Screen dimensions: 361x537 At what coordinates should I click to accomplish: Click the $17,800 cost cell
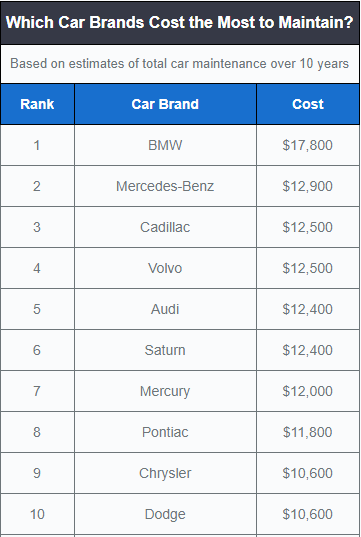click(x=308, y=145)
